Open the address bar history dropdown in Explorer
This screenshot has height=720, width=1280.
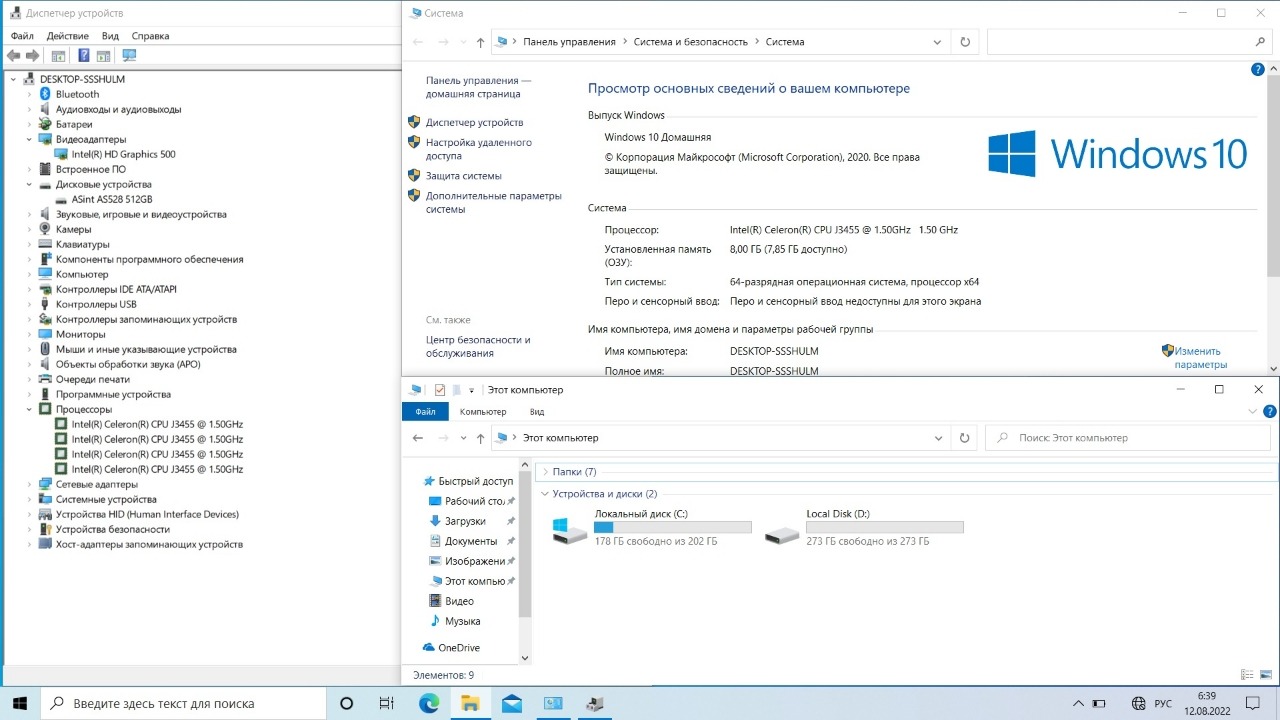pyautogui.click(x=937, y=438)
